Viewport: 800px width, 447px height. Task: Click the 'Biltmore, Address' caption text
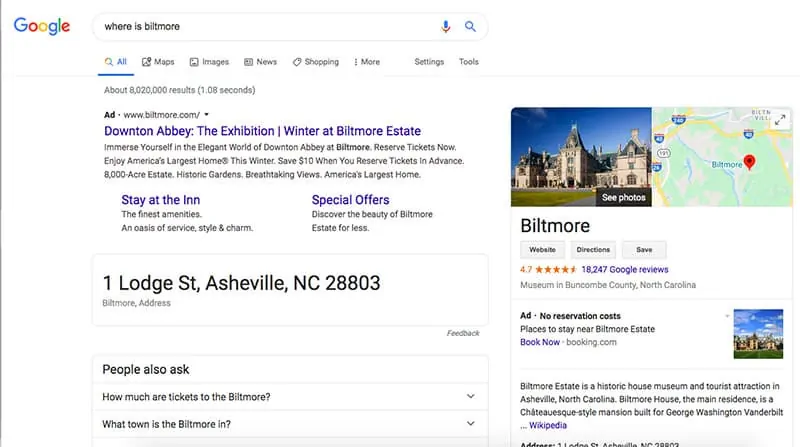click(x=136, y=303)
